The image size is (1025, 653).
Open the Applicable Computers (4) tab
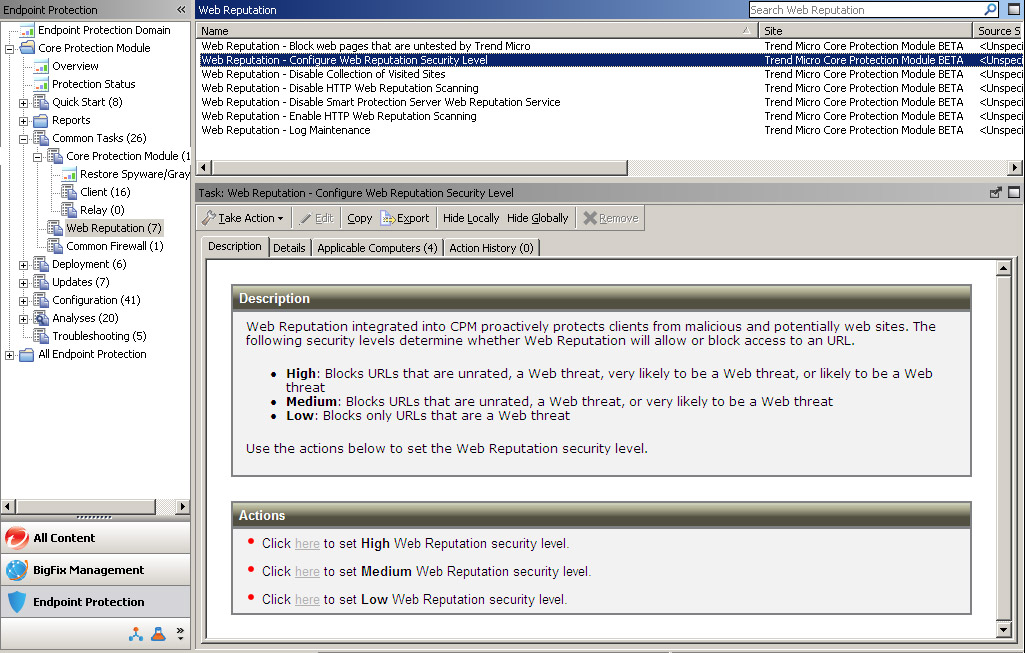coord(377,248)
